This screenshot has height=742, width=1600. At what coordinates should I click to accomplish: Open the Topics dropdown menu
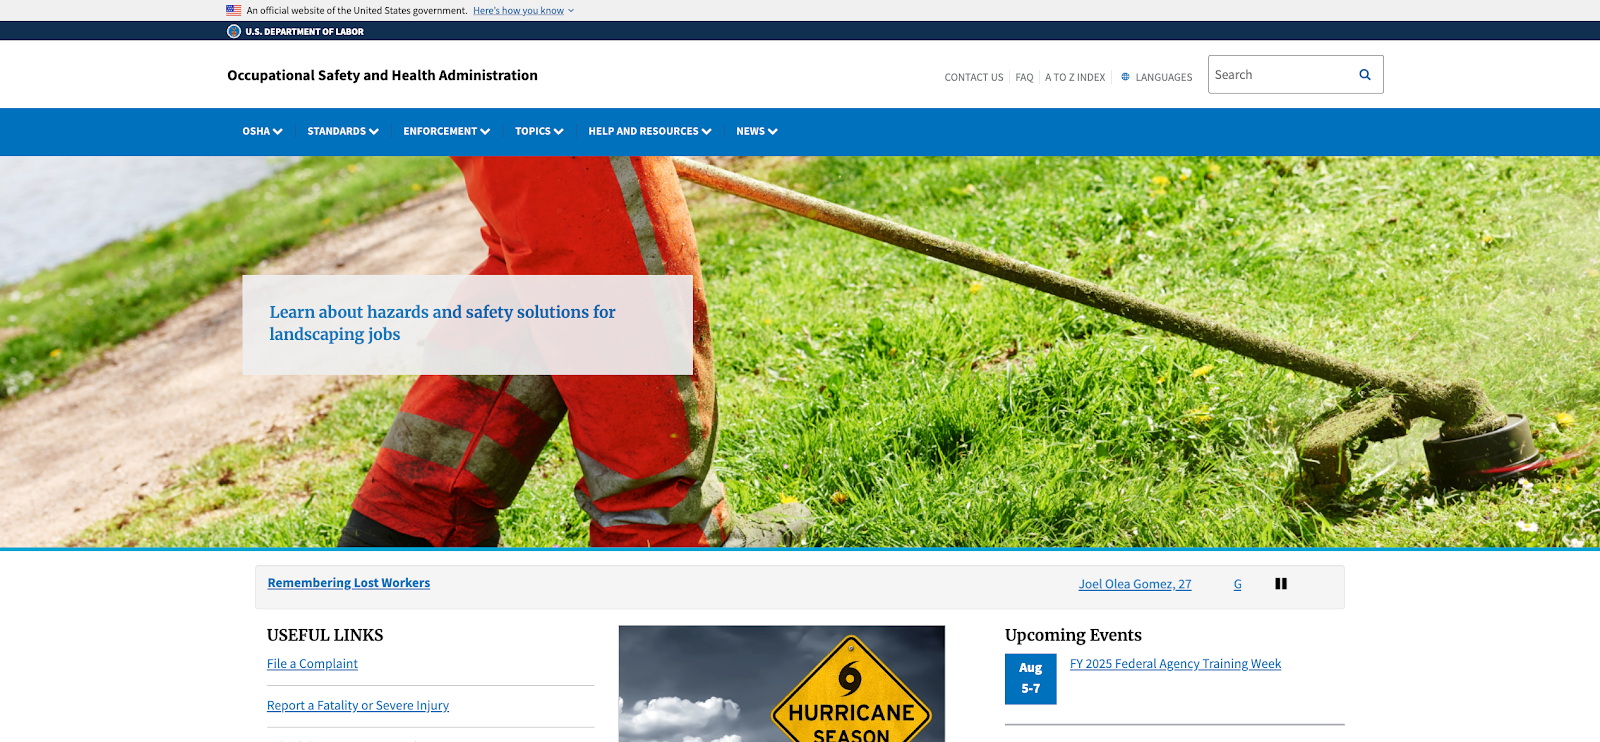pyautogui.click(x=539, y=131)
